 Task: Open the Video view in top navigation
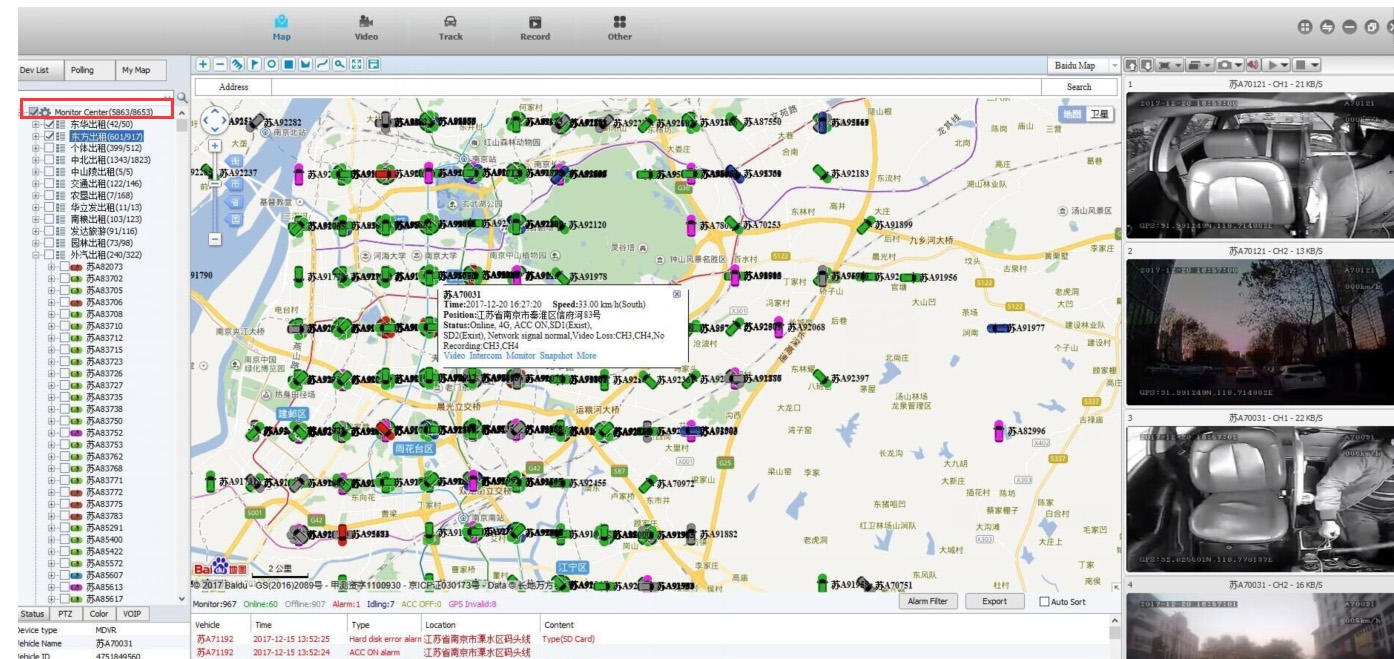[366, 27]
